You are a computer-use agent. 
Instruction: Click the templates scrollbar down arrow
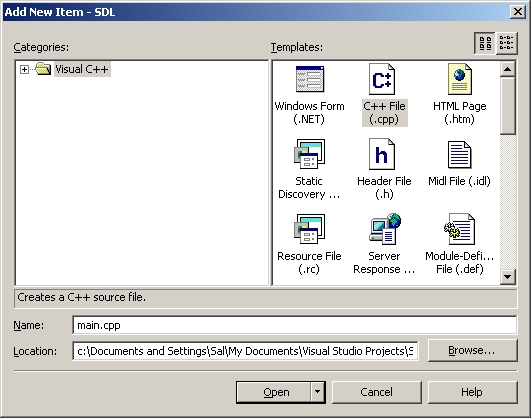(508, 277)
